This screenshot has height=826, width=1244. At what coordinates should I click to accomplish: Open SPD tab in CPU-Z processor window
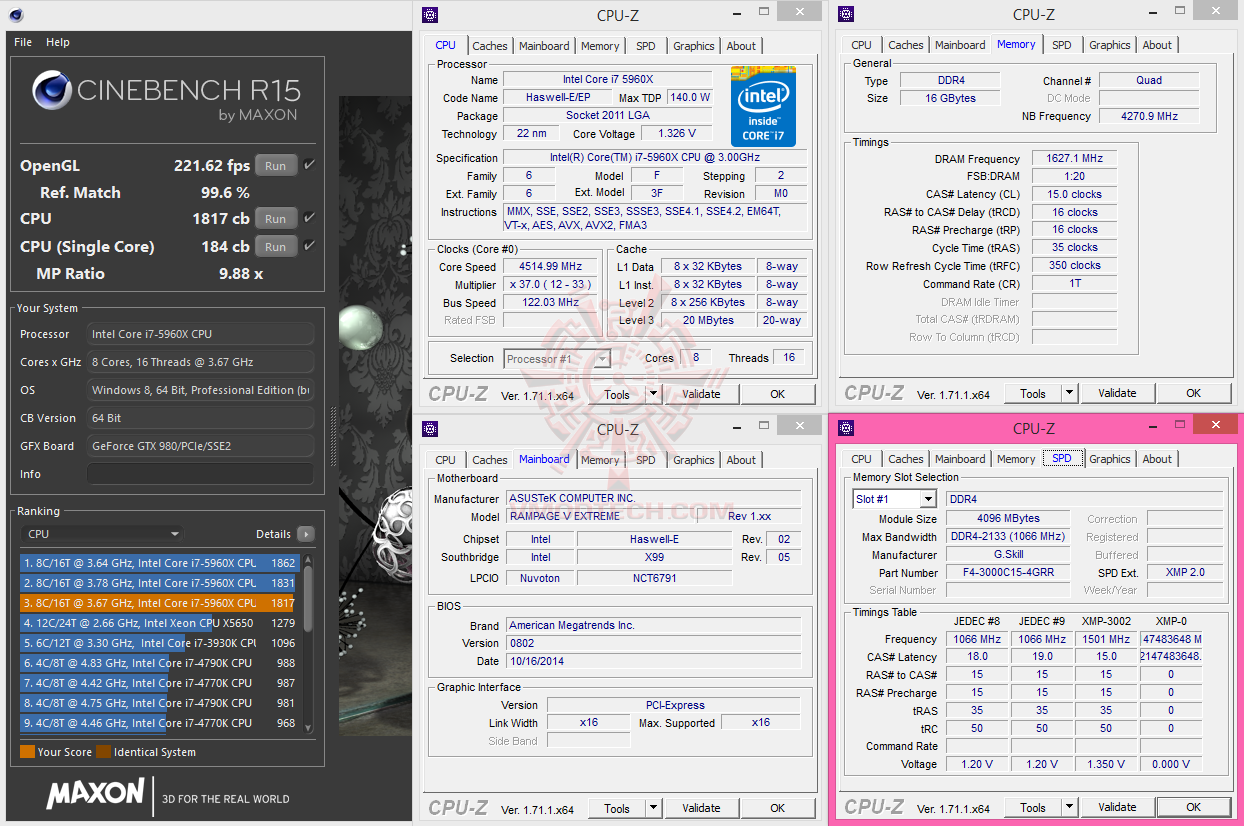(646, 46)
